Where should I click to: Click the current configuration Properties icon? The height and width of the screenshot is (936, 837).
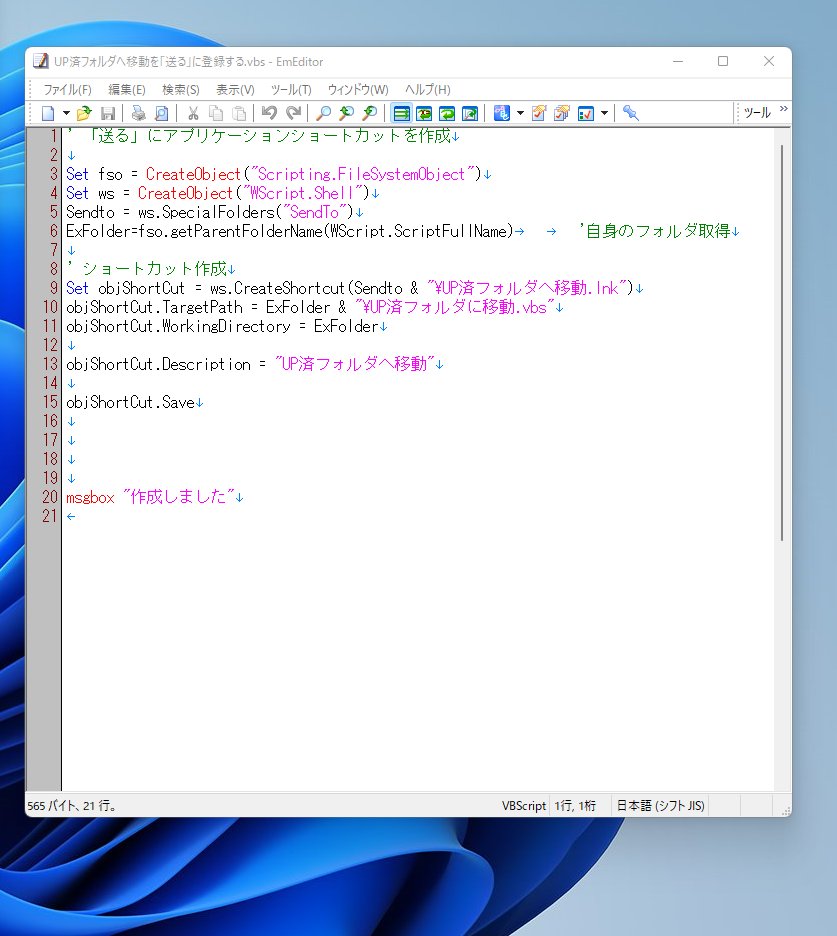click(x=538, y=113)
